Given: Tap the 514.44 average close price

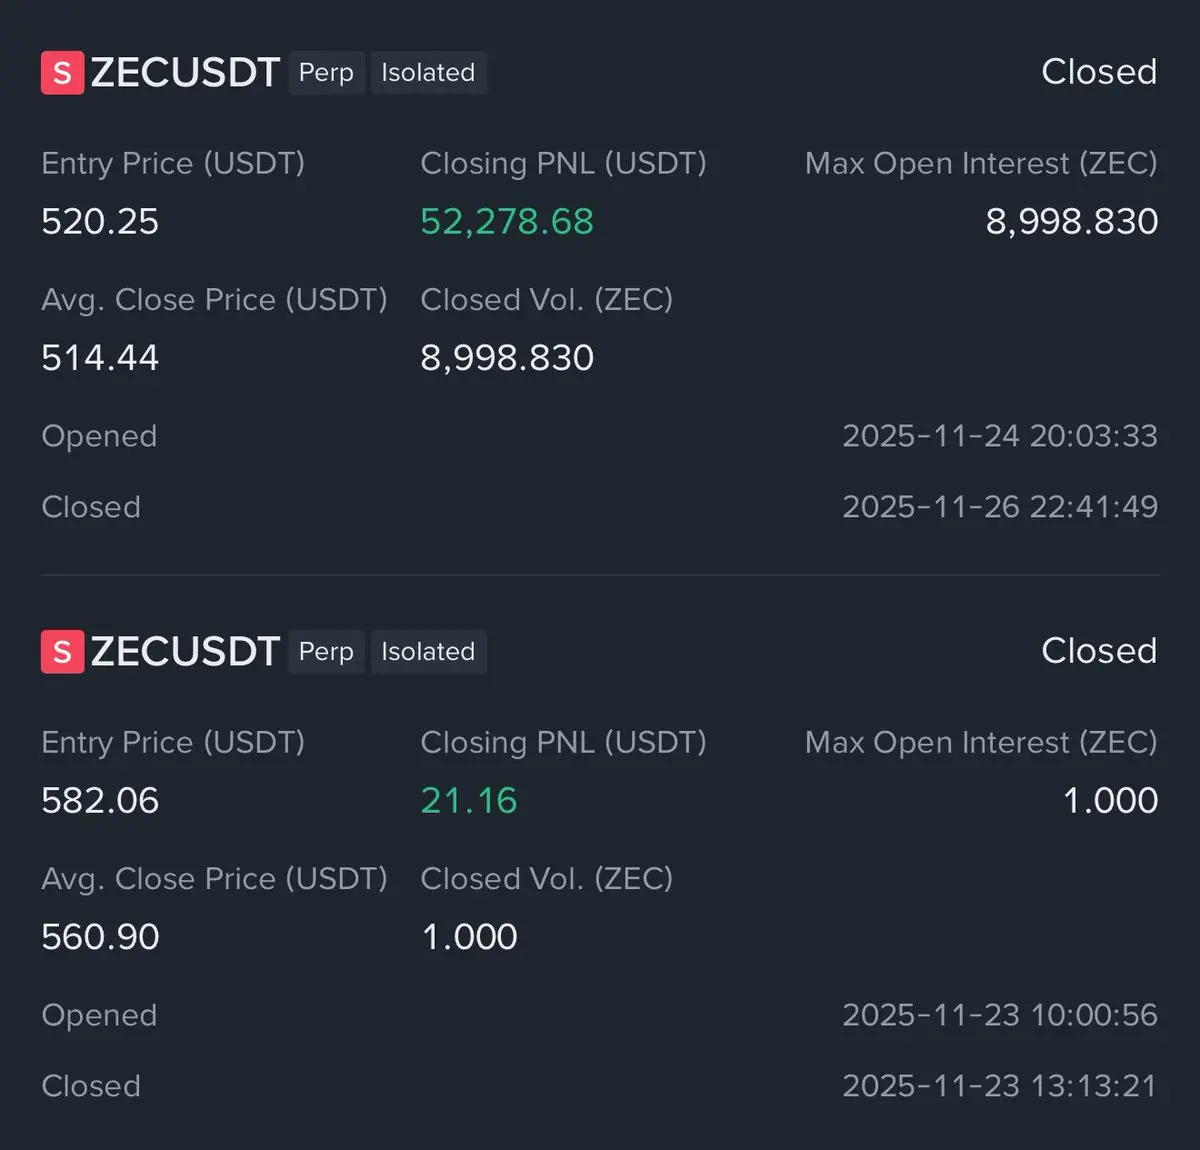Looking at the screenshot, I should click(x=100, y=357).
